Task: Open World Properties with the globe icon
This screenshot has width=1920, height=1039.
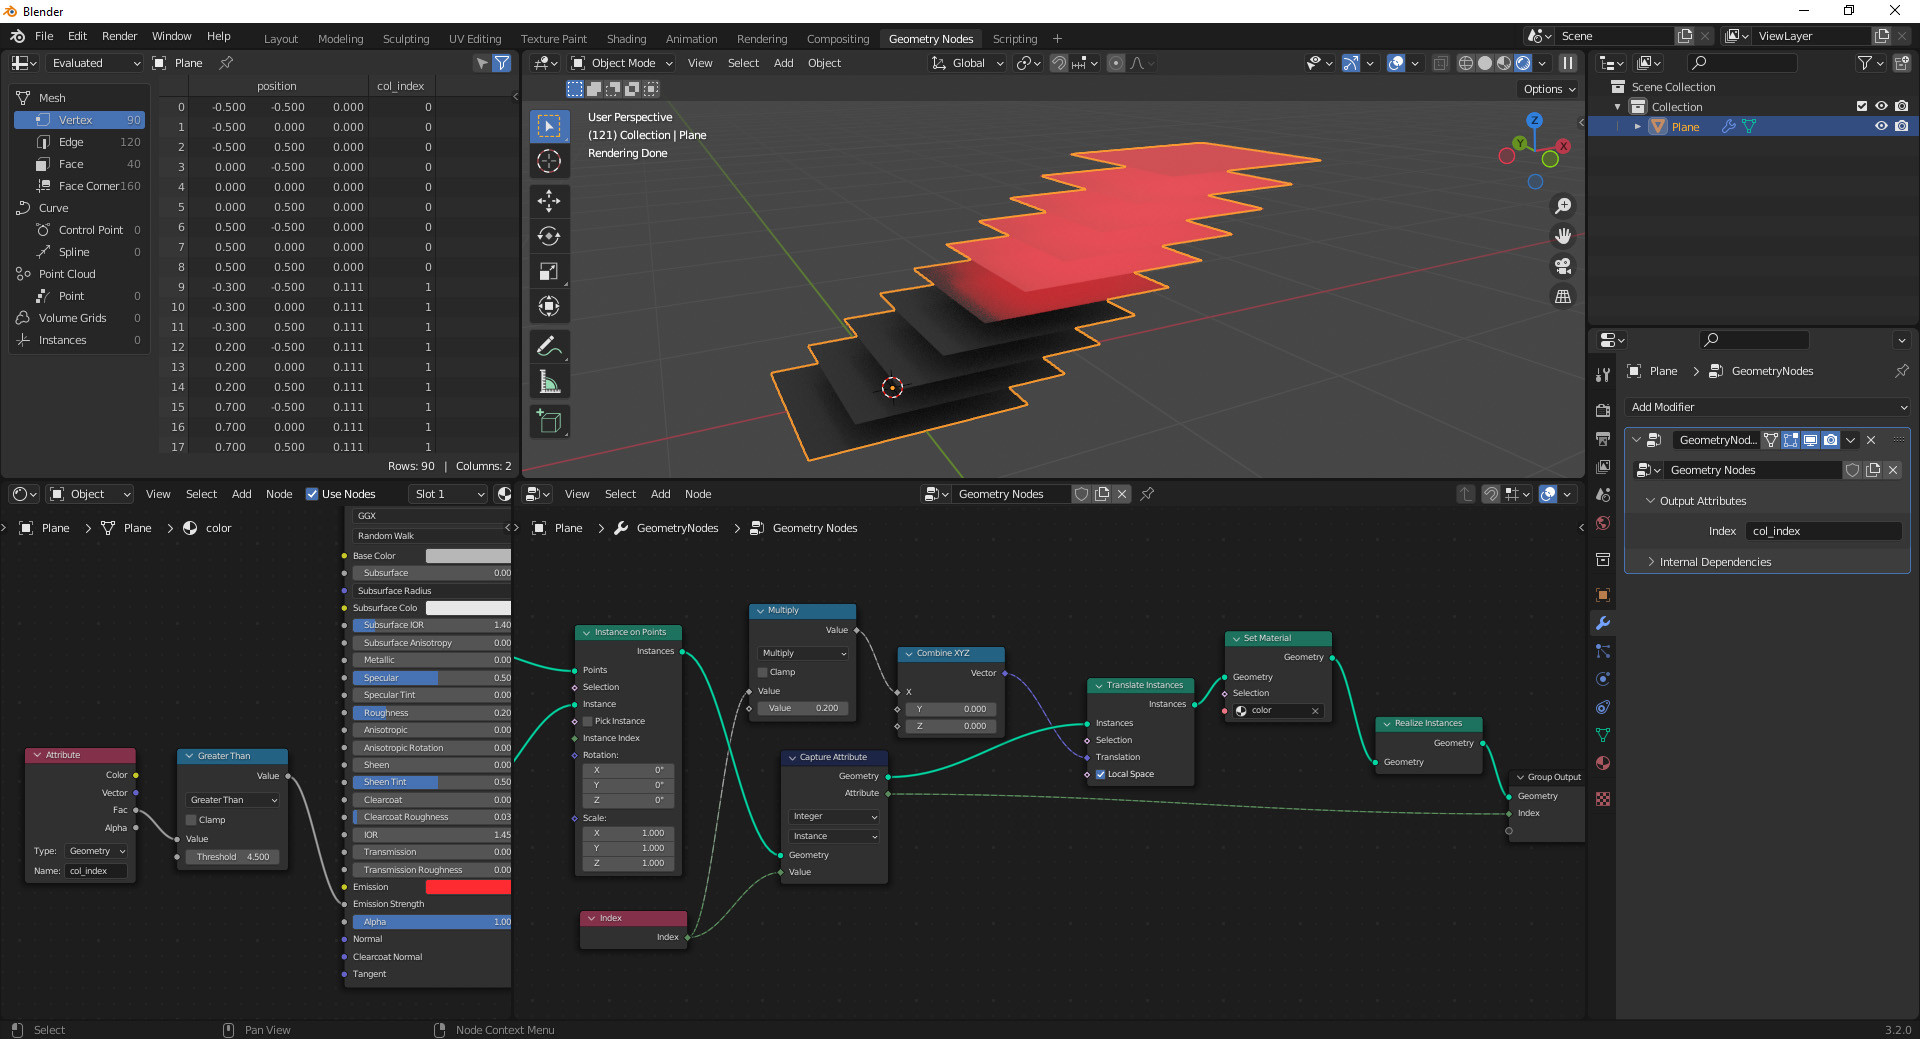Action: tap(1603, 524)
